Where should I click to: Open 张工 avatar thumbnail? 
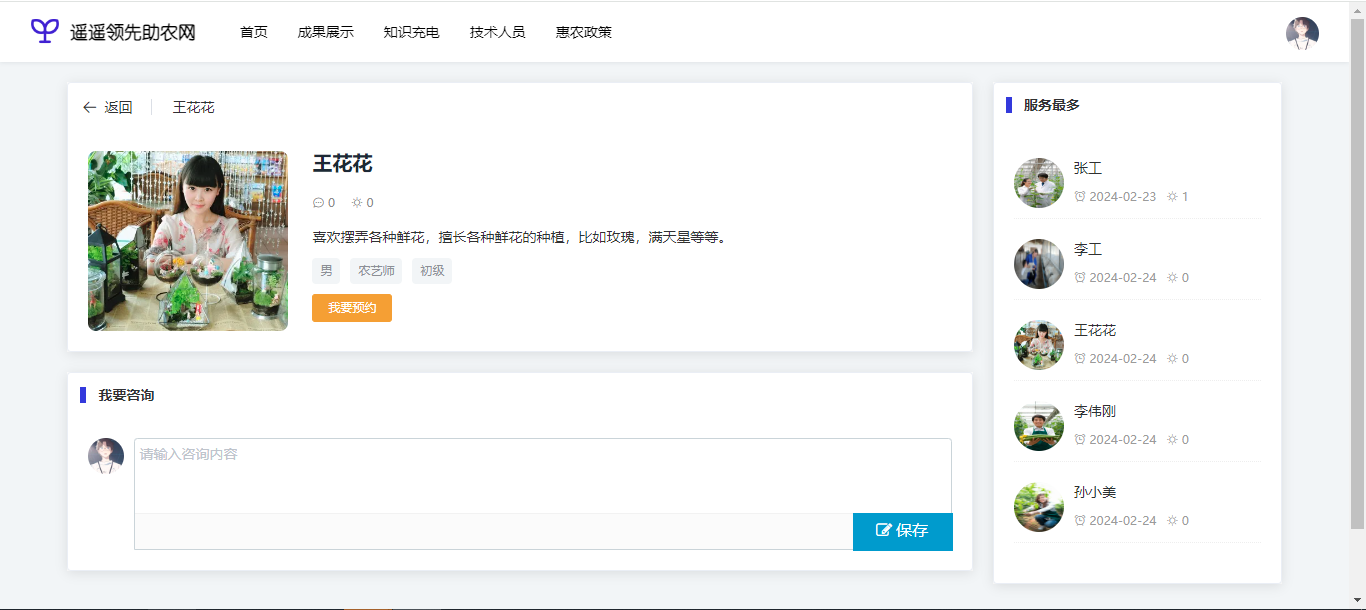[x=1039, y=183]
